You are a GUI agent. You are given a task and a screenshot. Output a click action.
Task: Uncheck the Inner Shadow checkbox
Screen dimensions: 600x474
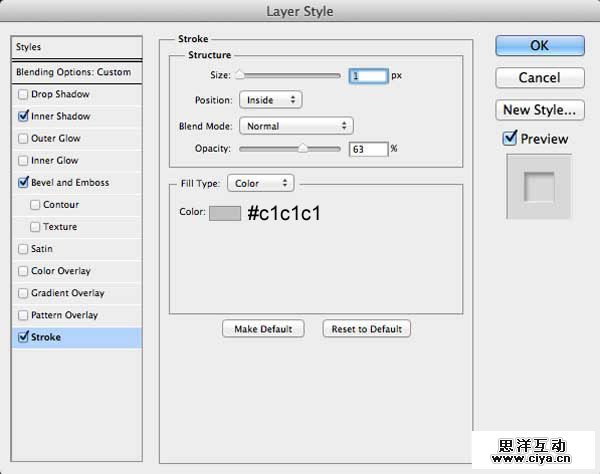pos(23,117)
